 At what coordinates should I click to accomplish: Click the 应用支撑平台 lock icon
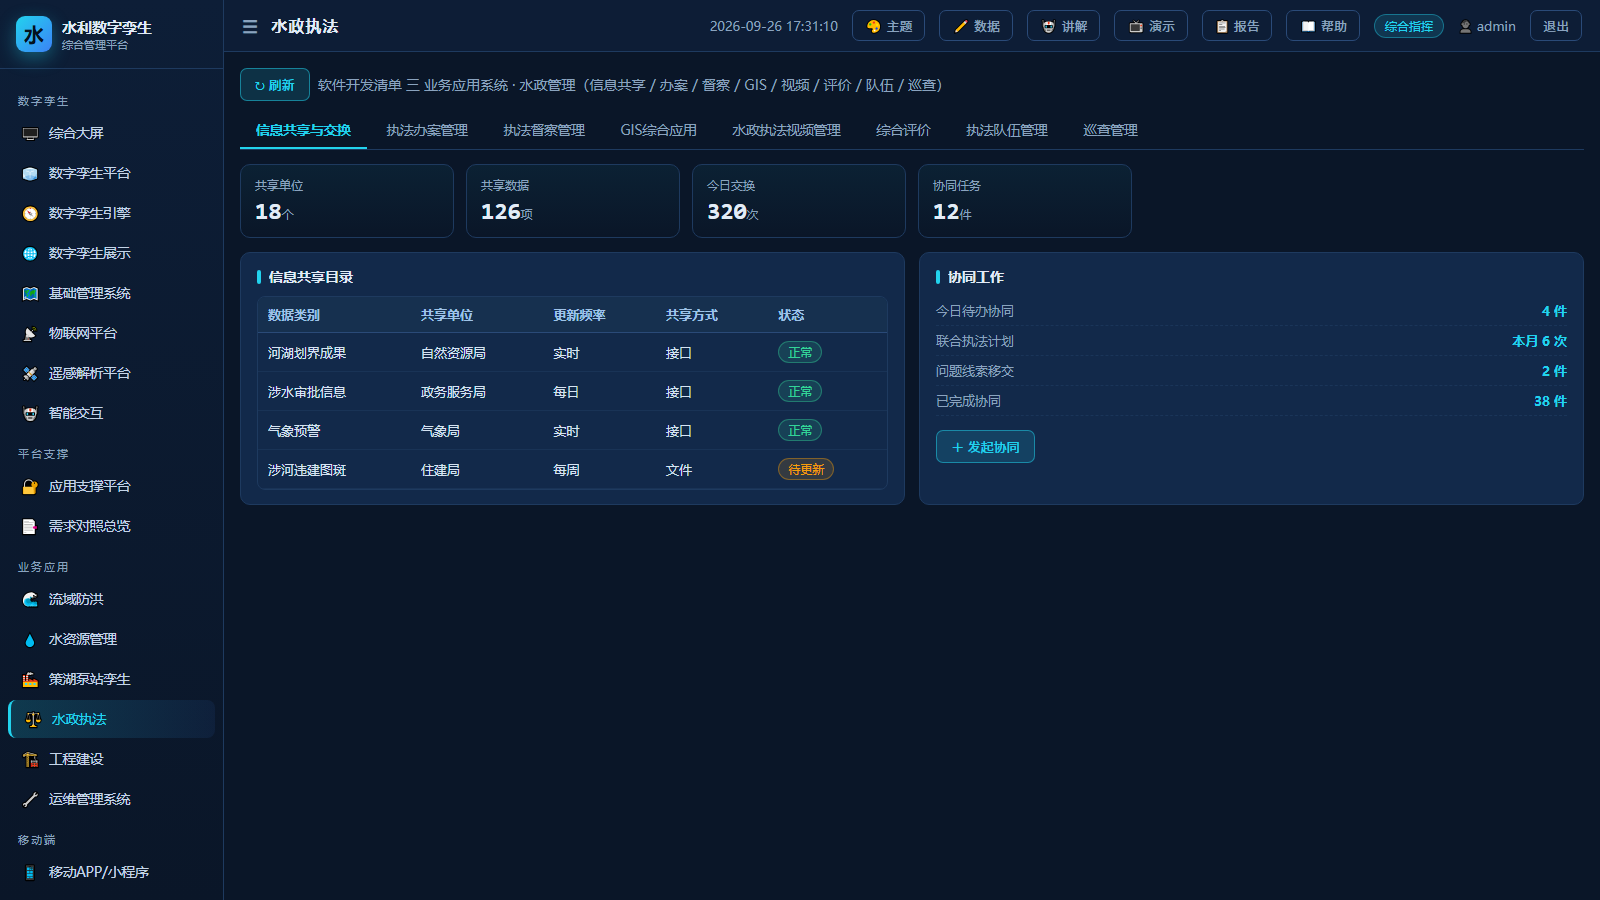point(30,487)
